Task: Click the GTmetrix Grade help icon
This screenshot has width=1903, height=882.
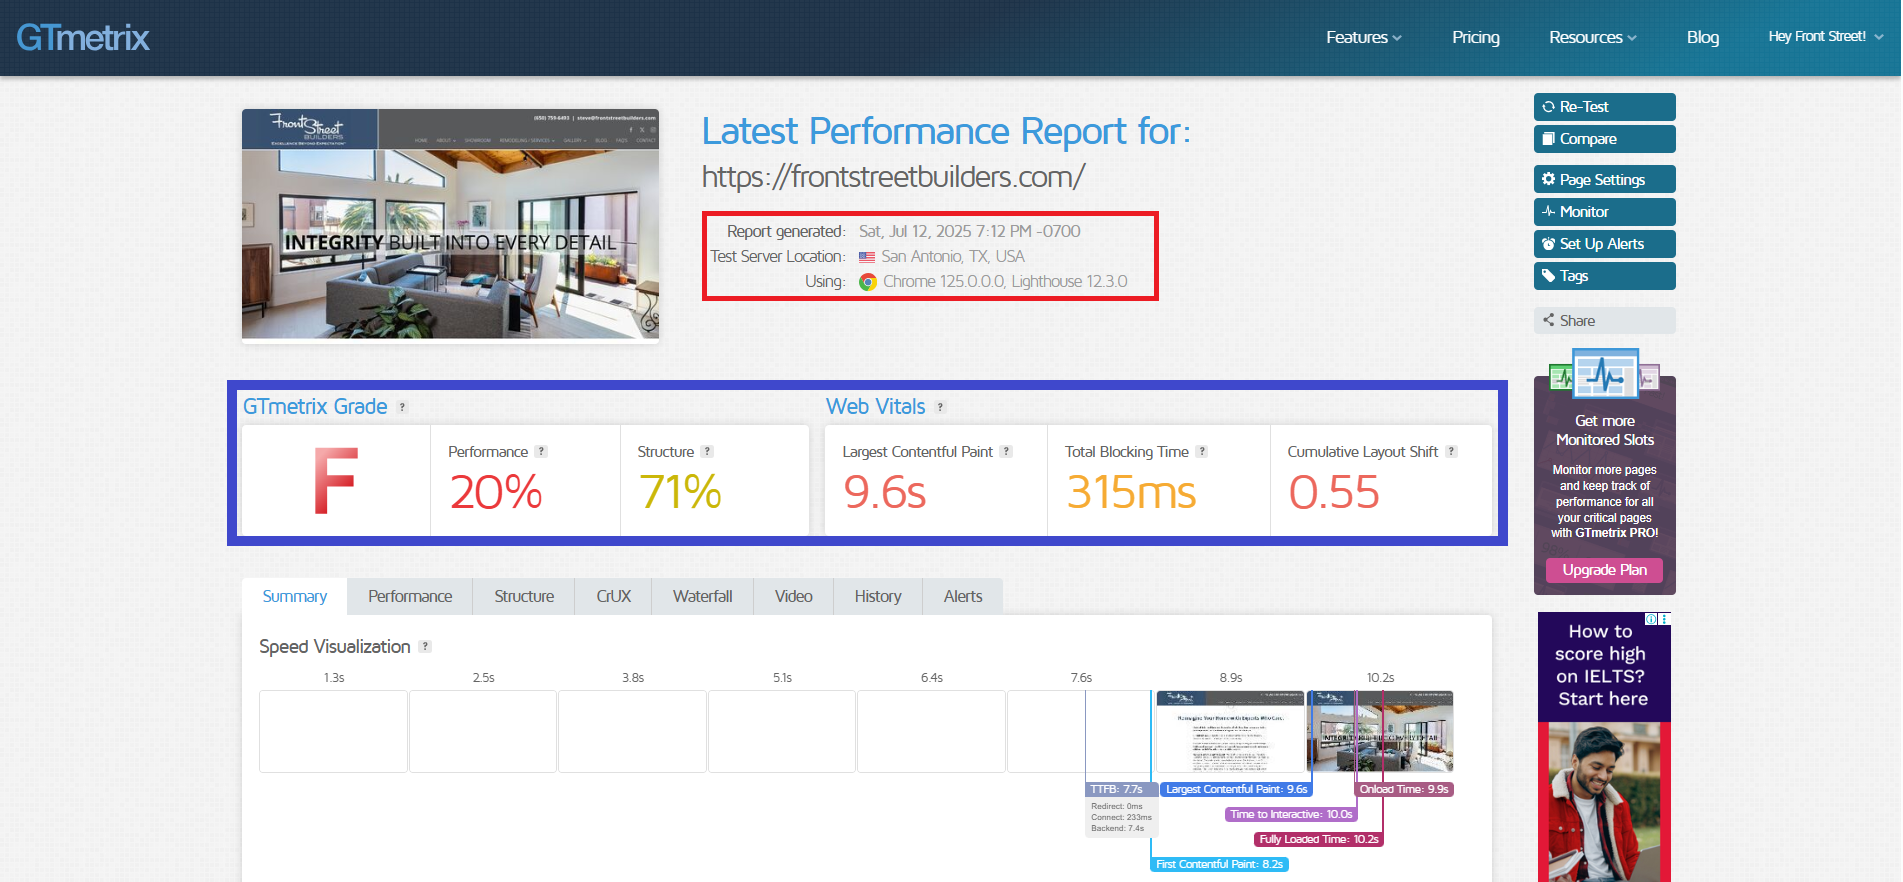Action: coord(402,407)
